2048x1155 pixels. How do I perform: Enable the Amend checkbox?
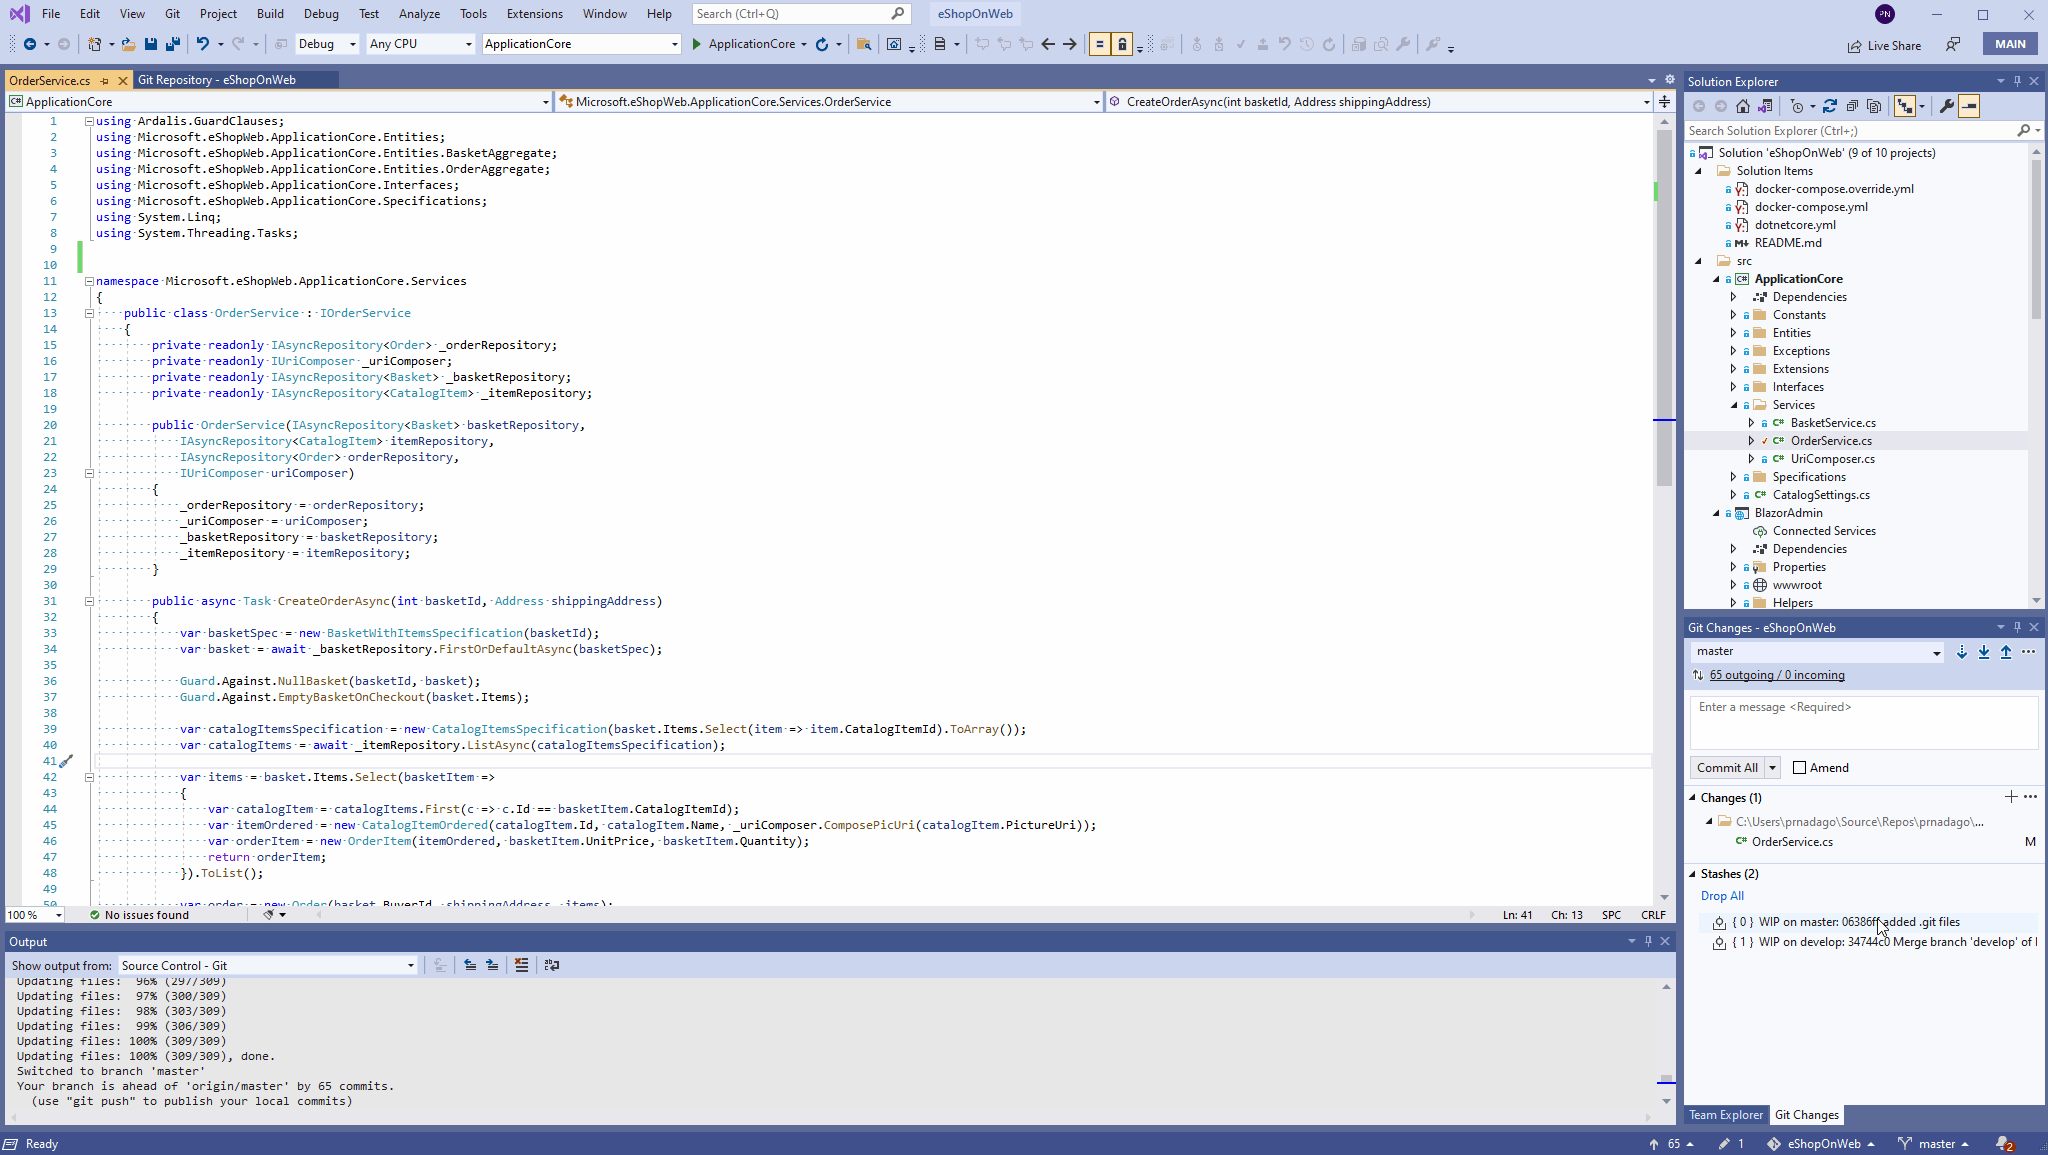(1797, 767)
